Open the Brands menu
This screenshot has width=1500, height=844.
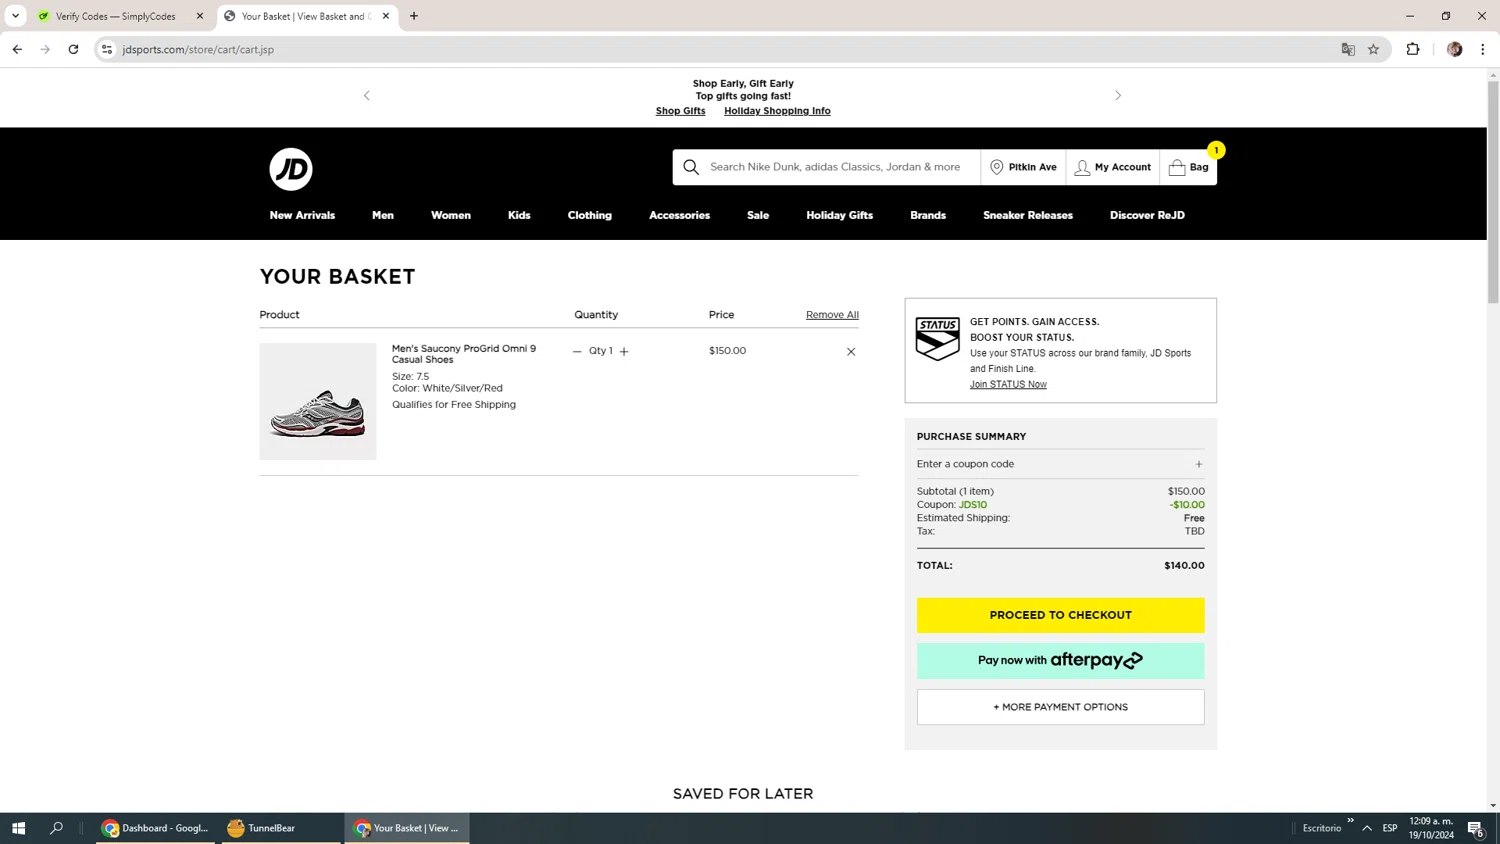928,215
